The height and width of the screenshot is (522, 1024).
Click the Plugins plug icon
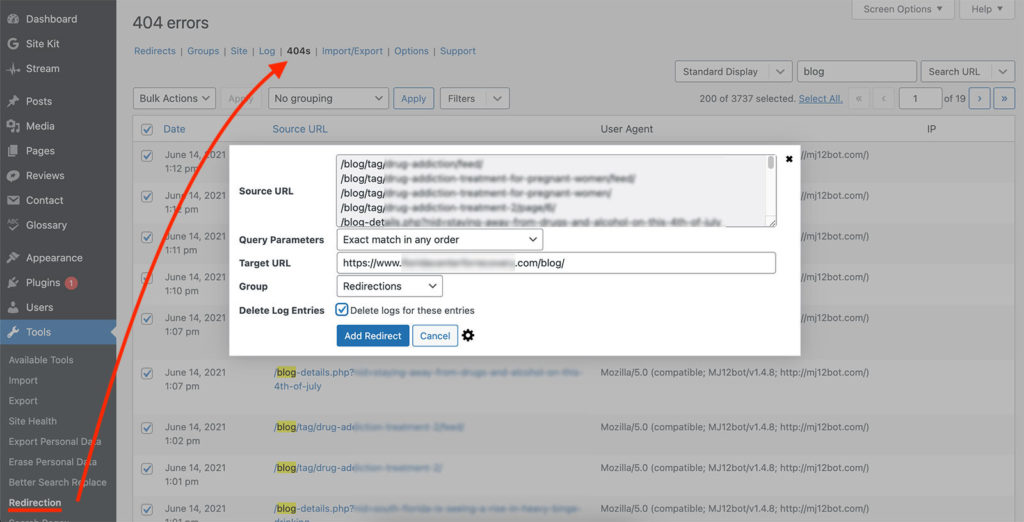(13, 283)
